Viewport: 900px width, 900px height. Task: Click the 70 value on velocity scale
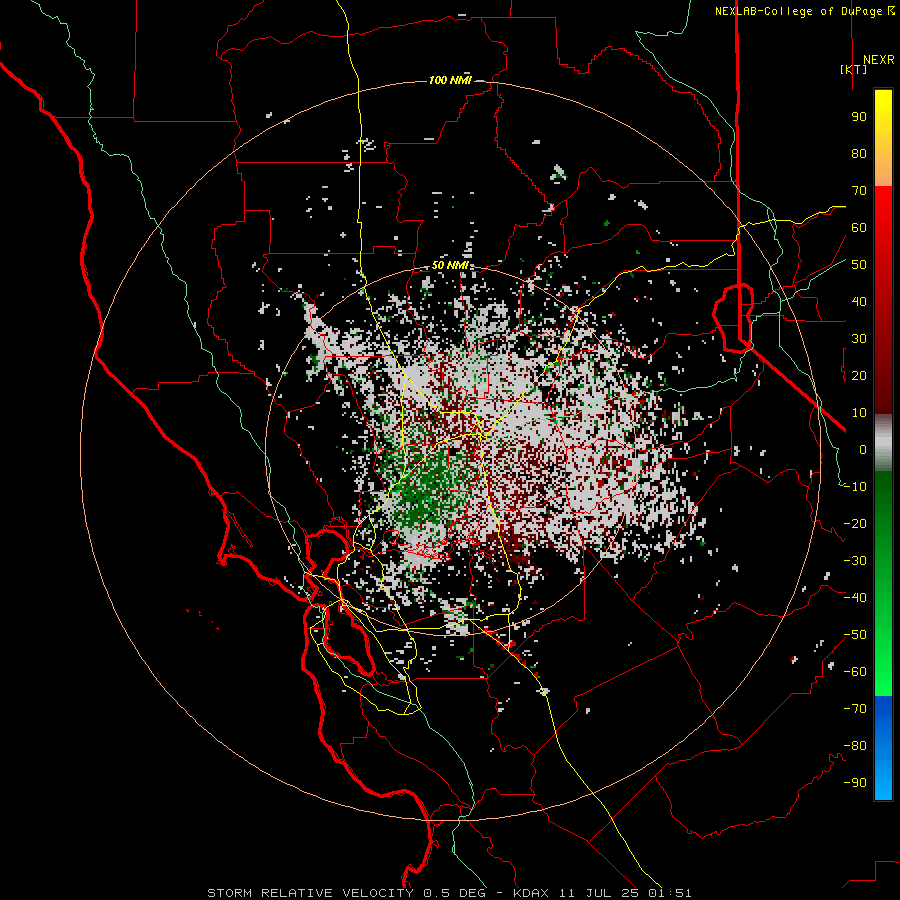coord(859,191)
